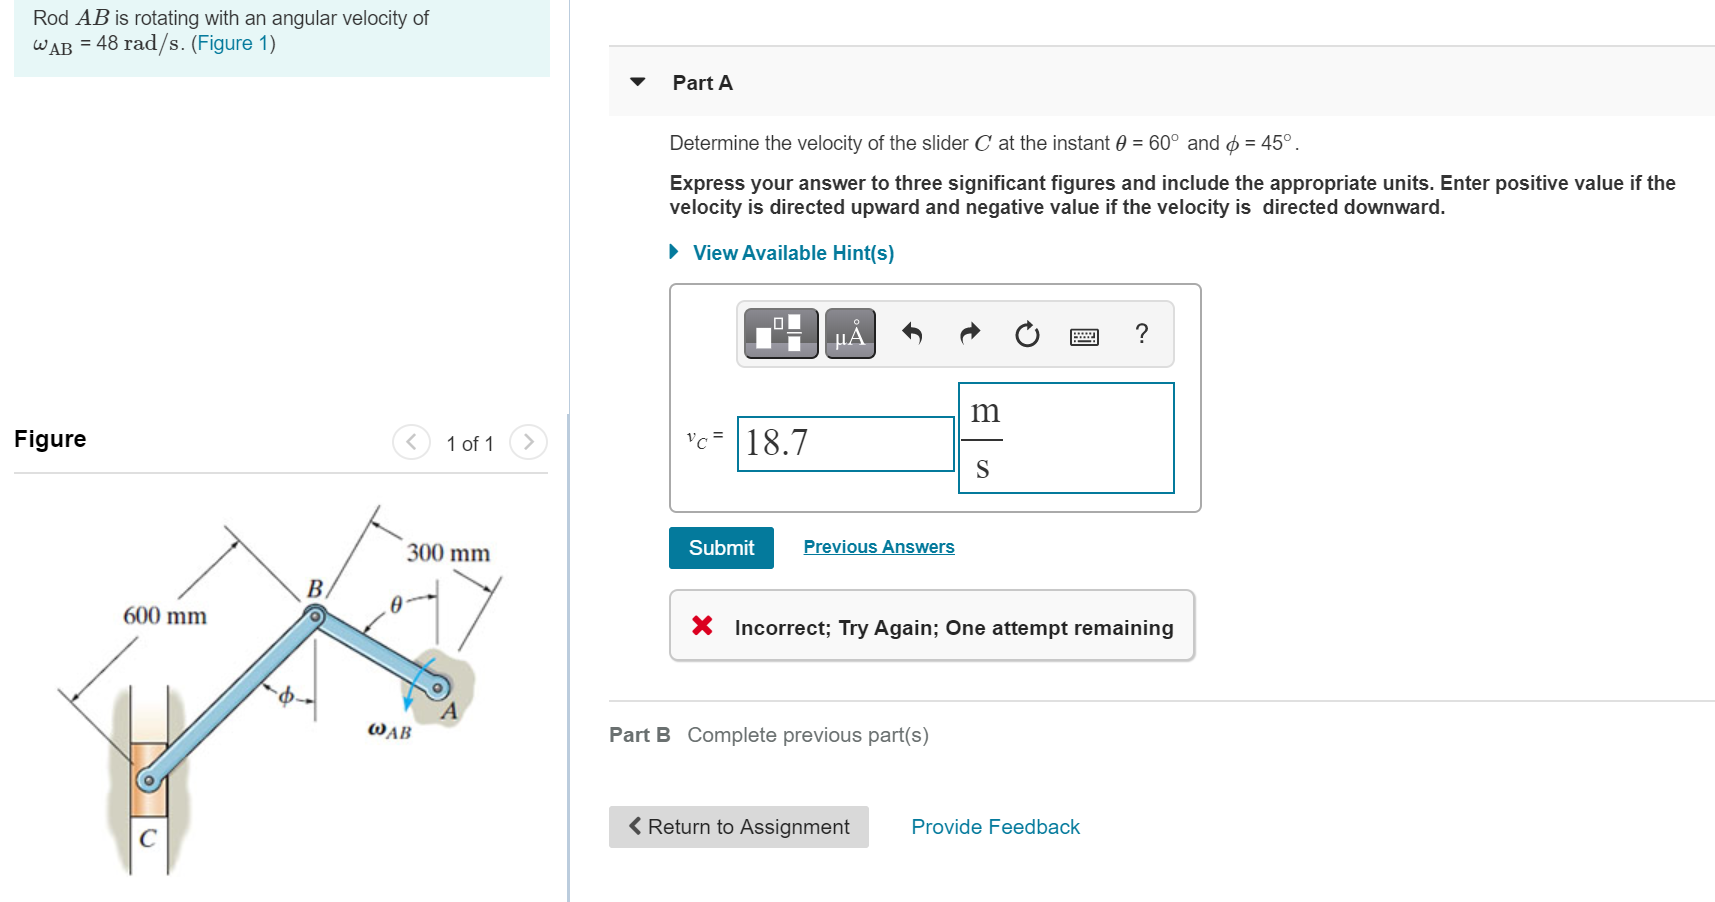Open Previous Answers
1715x902 pixels.
click(x=877, y=546)
